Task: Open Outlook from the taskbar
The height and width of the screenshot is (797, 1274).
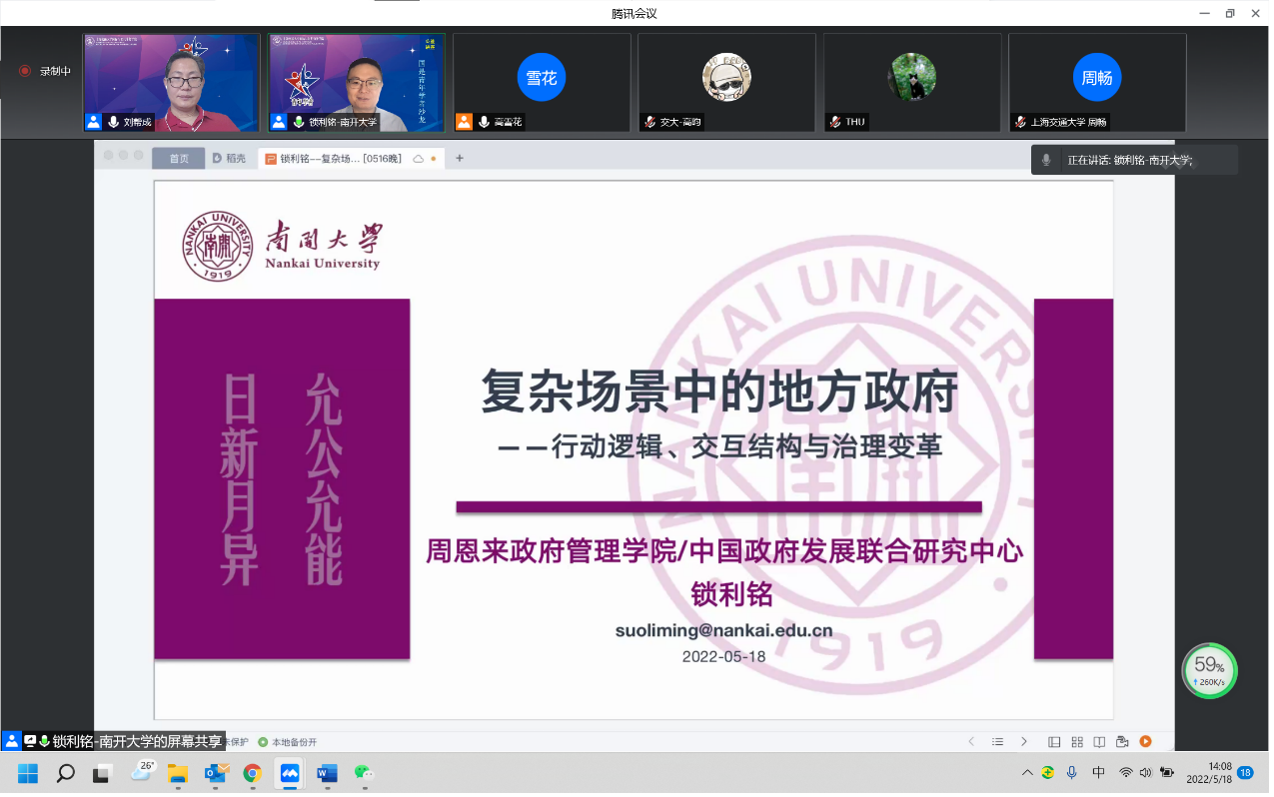Action: click(x=216, y=773)
